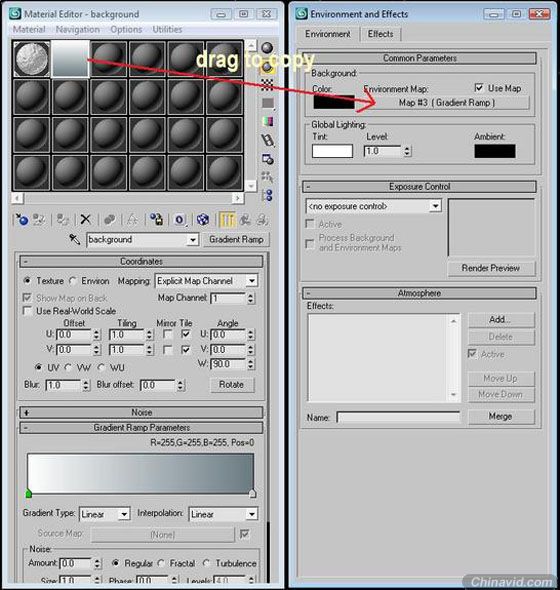Screen dimensions: 560x590
Task: Select the Environ radio button
Action: click(x=73, y=281)
